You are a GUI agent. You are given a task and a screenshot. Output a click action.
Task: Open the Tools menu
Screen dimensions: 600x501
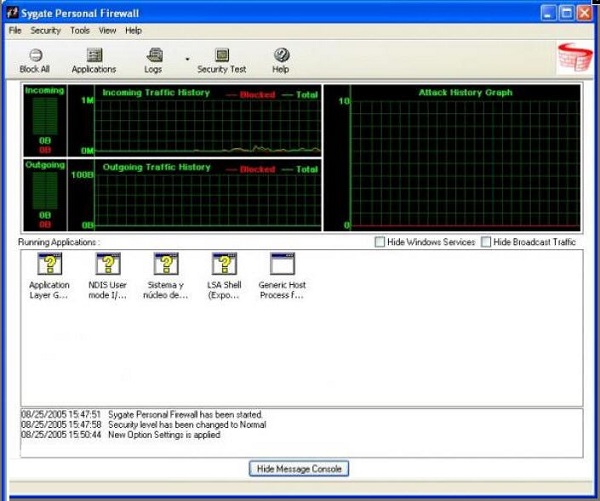(80, 30)
